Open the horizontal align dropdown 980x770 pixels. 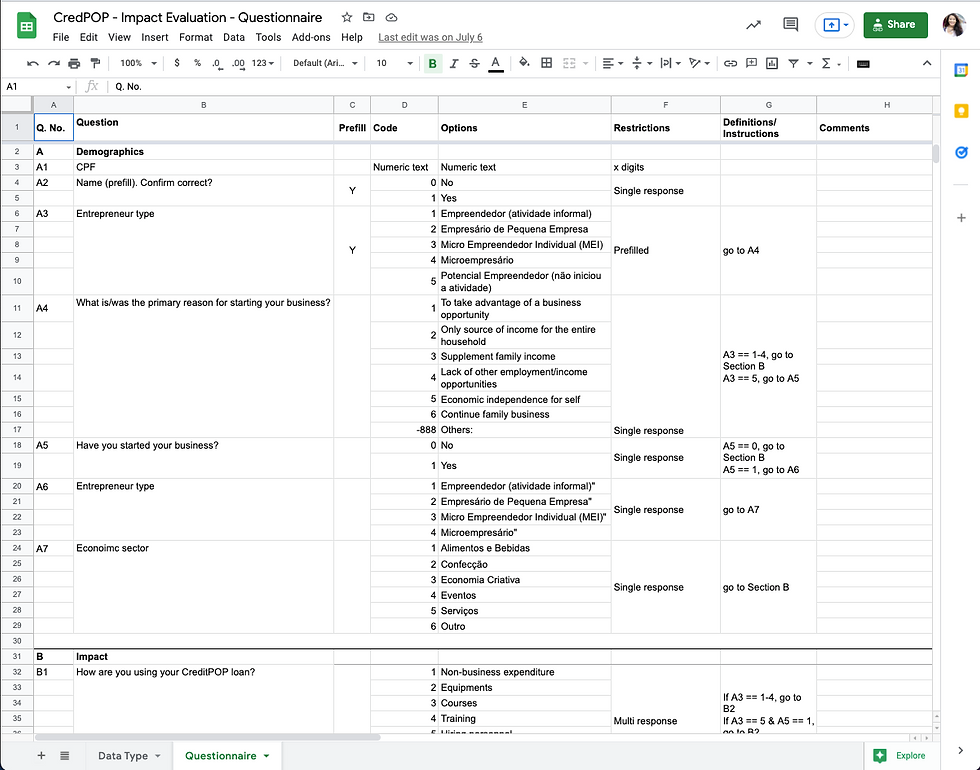[x=612, y=63]
